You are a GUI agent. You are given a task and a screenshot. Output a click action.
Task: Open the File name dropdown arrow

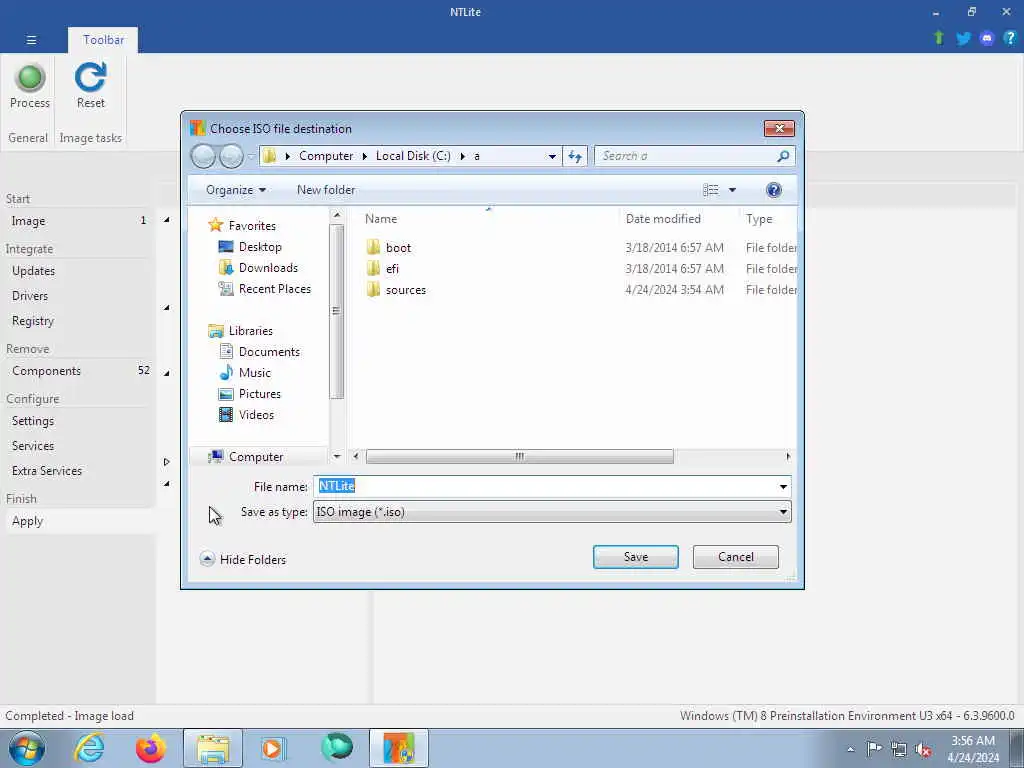tap(783, 487)
